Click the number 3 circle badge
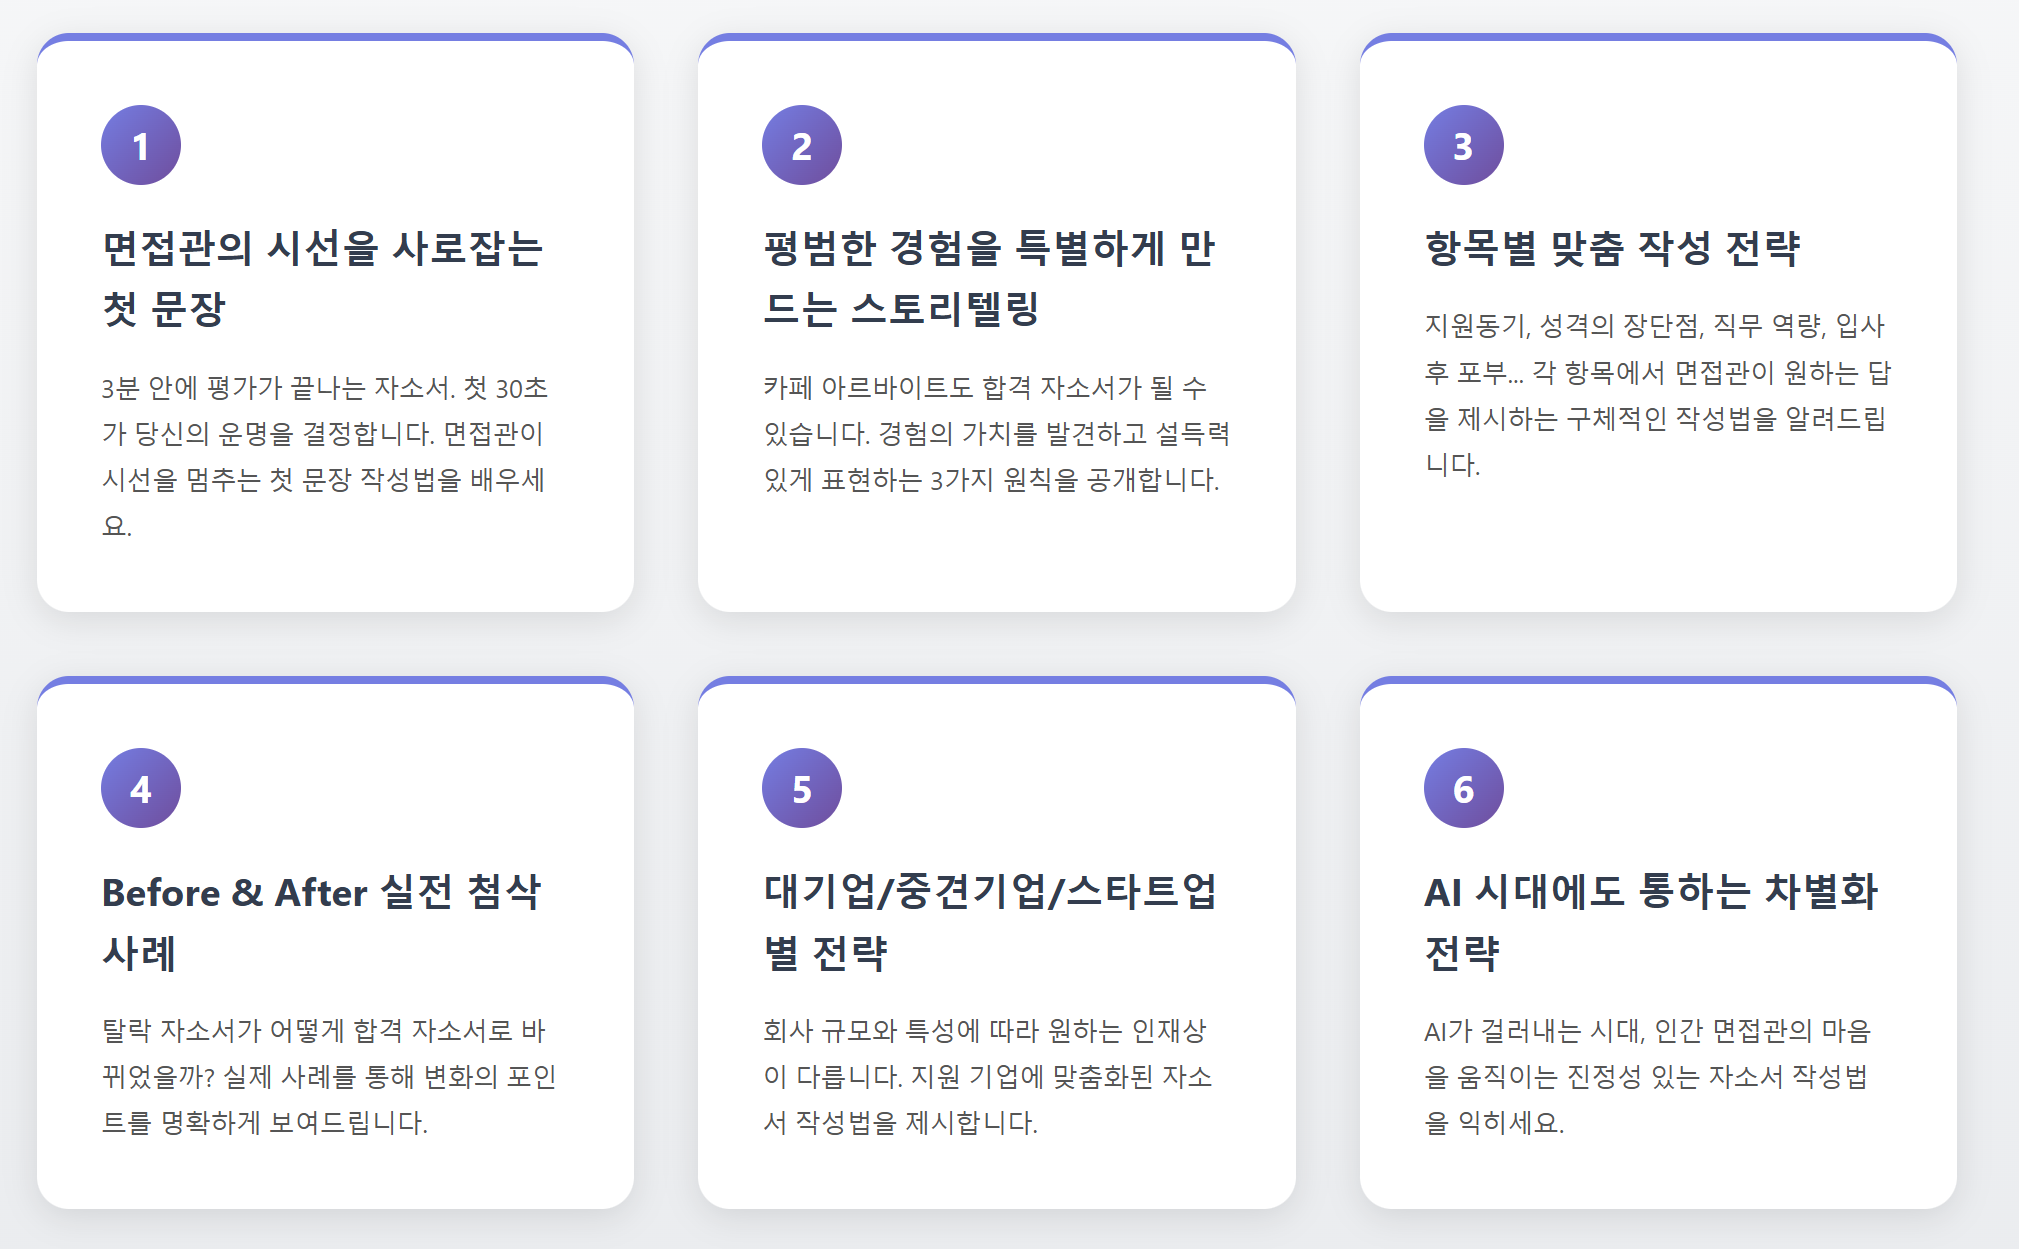 pyautogui.click(x=1463, y=145)
